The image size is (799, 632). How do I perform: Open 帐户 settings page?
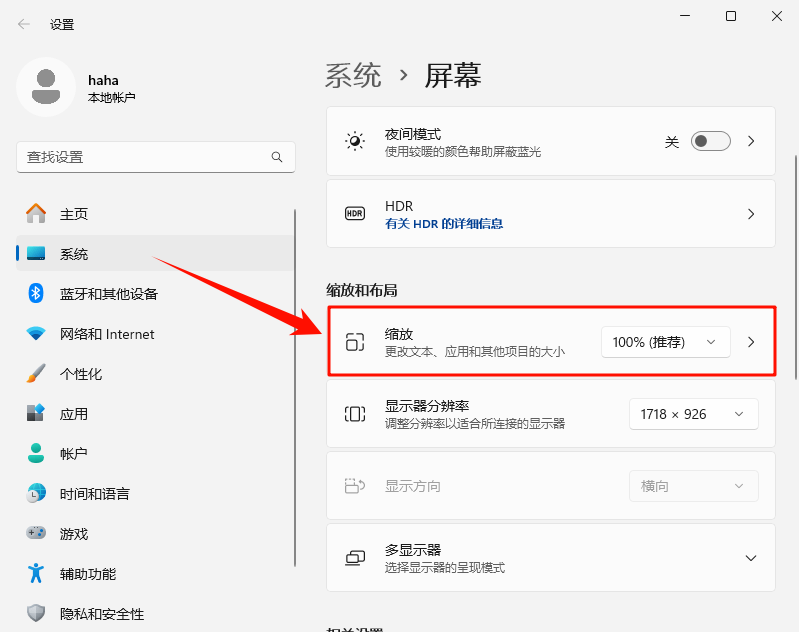(155, 453)
